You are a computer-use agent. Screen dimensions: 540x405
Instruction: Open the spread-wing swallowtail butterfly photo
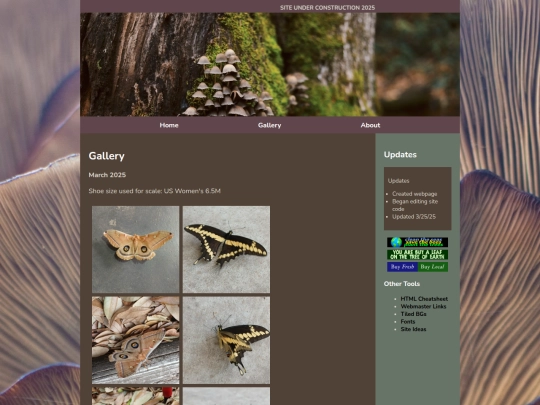(226, 249)
